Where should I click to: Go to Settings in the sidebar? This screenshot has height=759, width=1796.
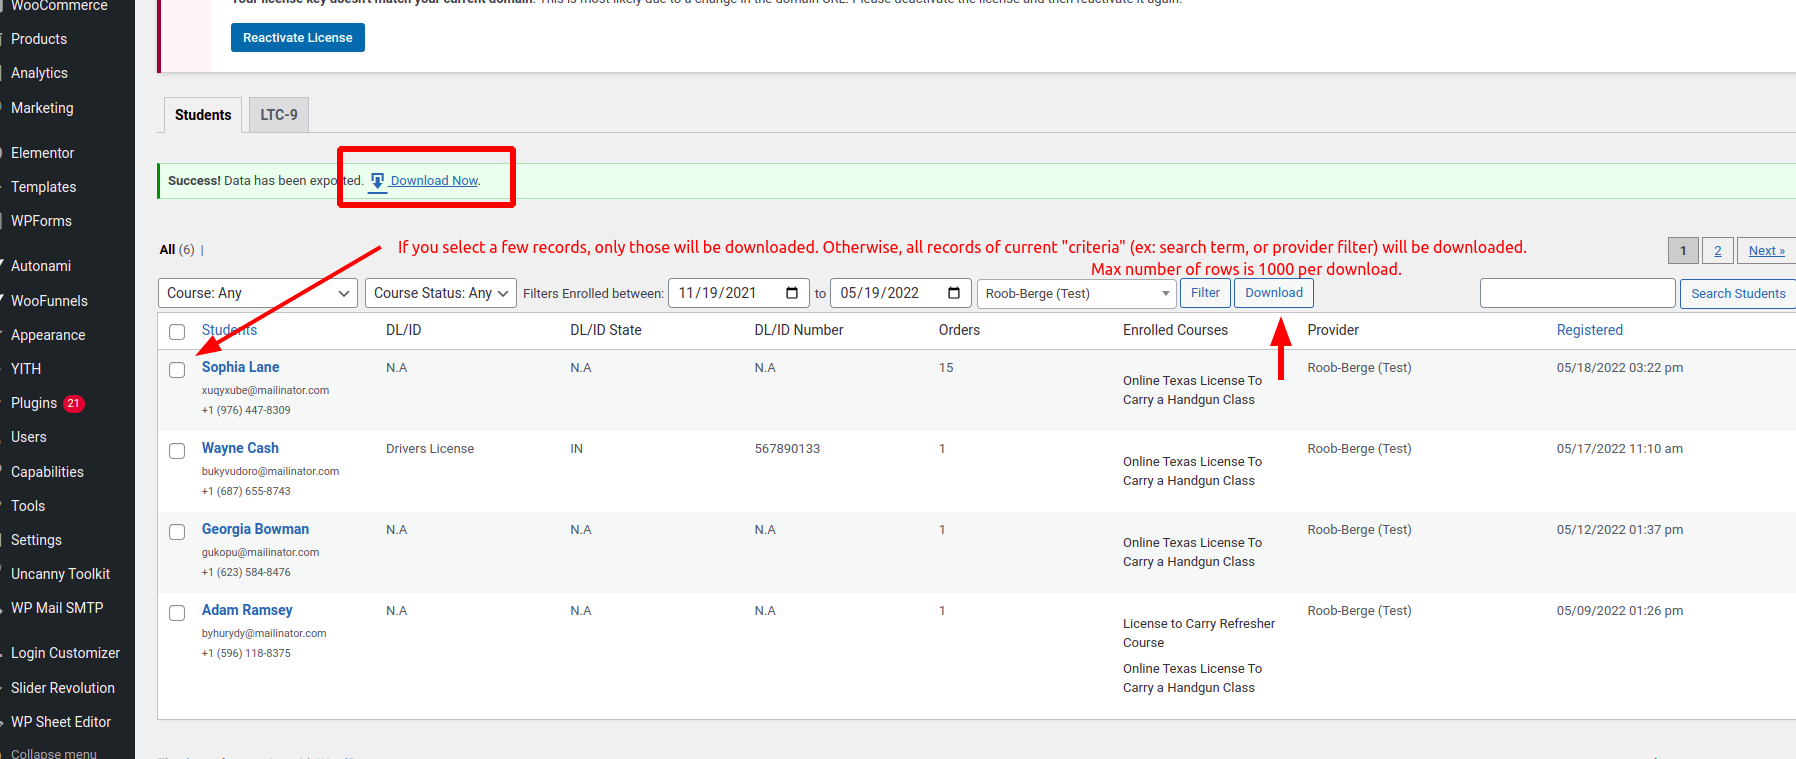37,540
